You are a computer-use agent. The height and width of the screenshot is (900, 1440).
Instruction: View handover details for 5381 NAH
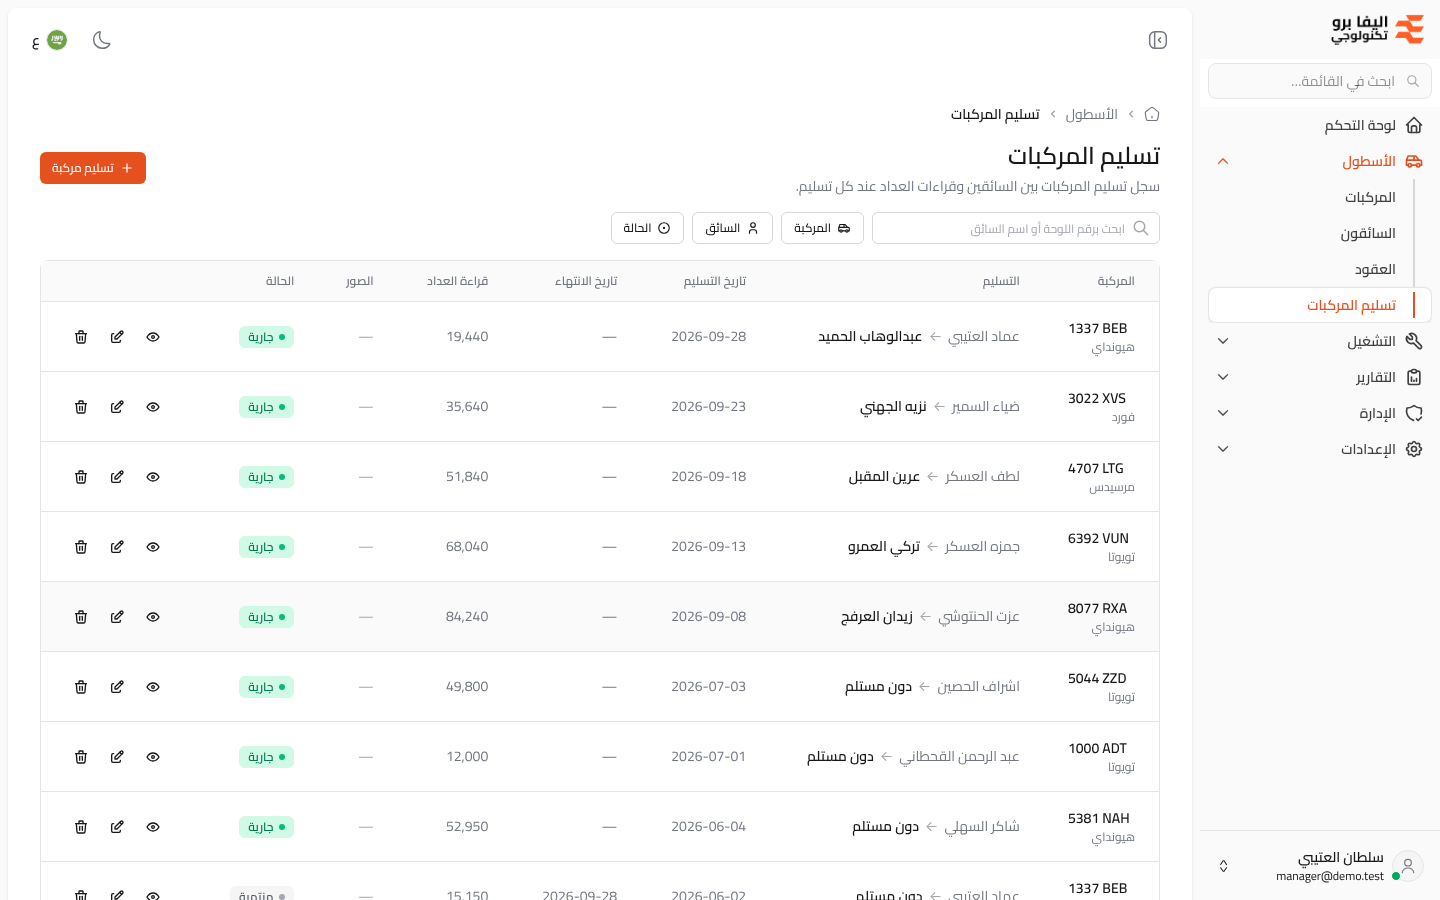[153, 827]
